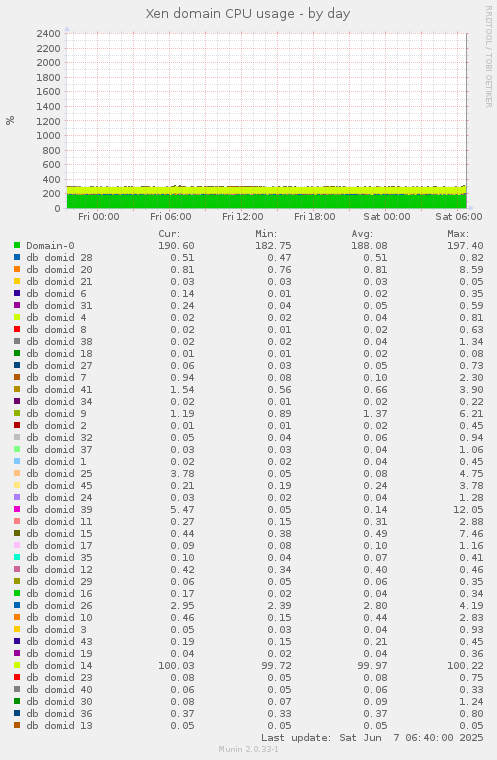Click the green Domain-0 legend color swatch
497x760 pixels.
click(17, 245)
